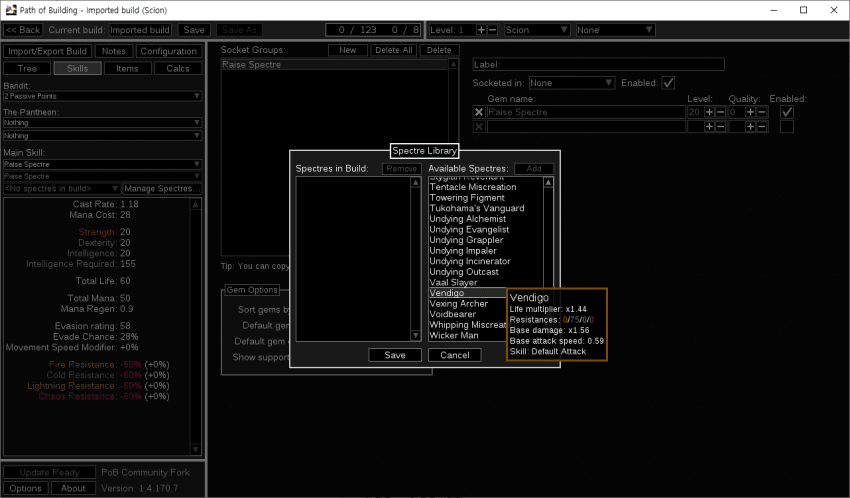
Task: Increase quality plus on empty gem row
Action: (x=750, y=126)
